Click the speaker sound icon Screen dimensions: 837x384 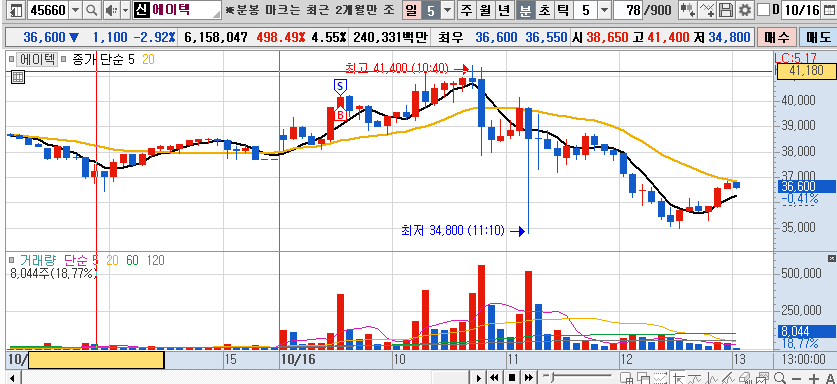point(111,10)
